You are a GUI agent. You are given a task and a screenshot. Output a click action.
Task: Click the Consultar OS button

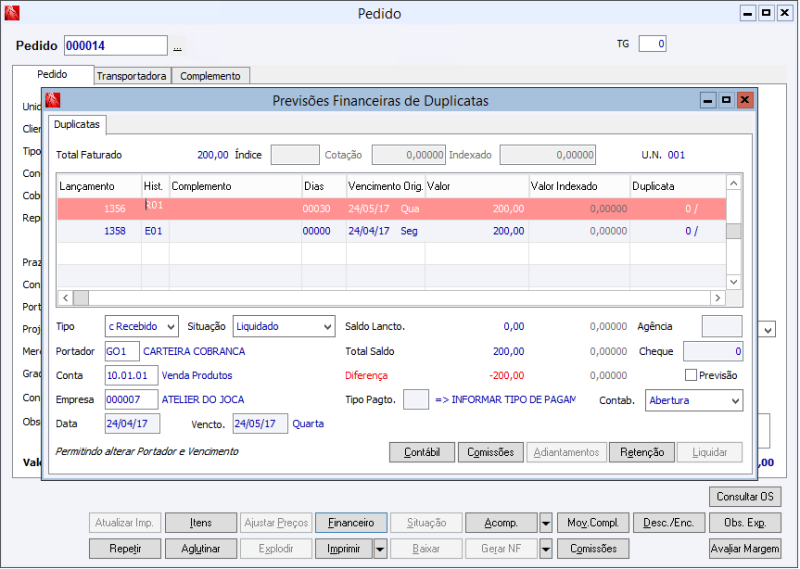(745, 497)
